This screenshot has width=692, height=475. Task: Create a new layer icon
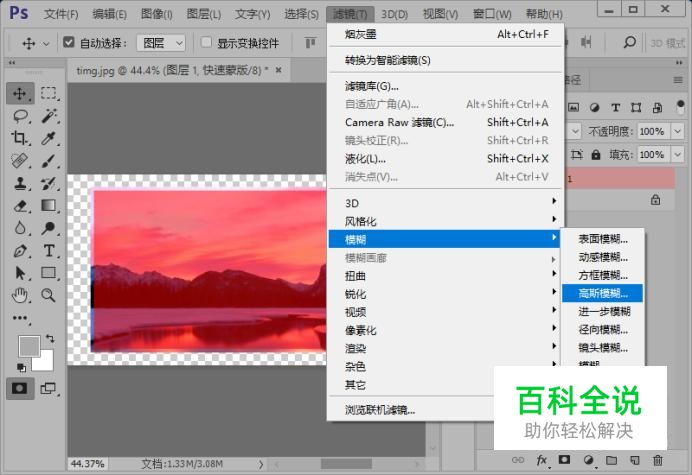point(635,460)
